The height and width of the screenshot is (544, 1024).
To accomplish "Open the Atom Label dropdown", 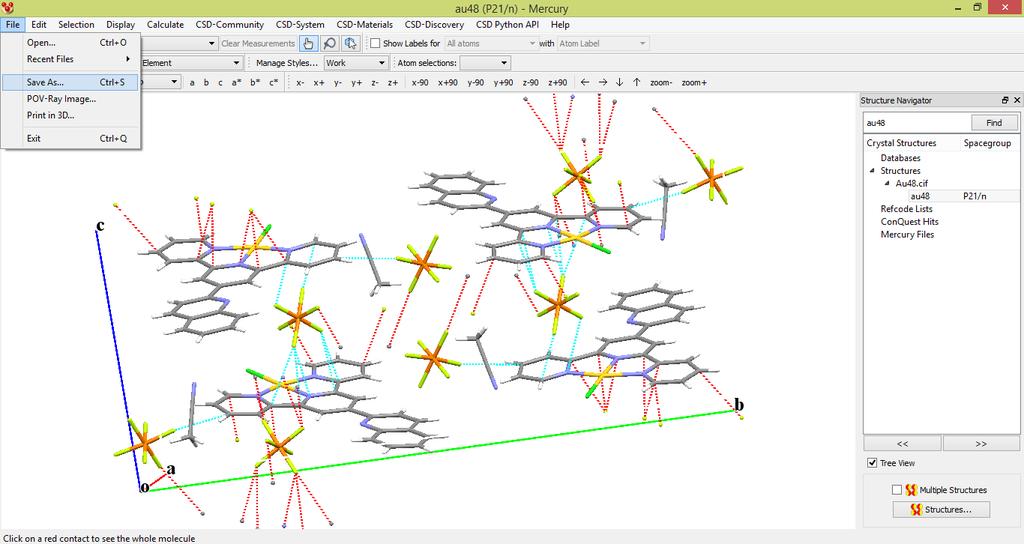I will tap(602, 43).
